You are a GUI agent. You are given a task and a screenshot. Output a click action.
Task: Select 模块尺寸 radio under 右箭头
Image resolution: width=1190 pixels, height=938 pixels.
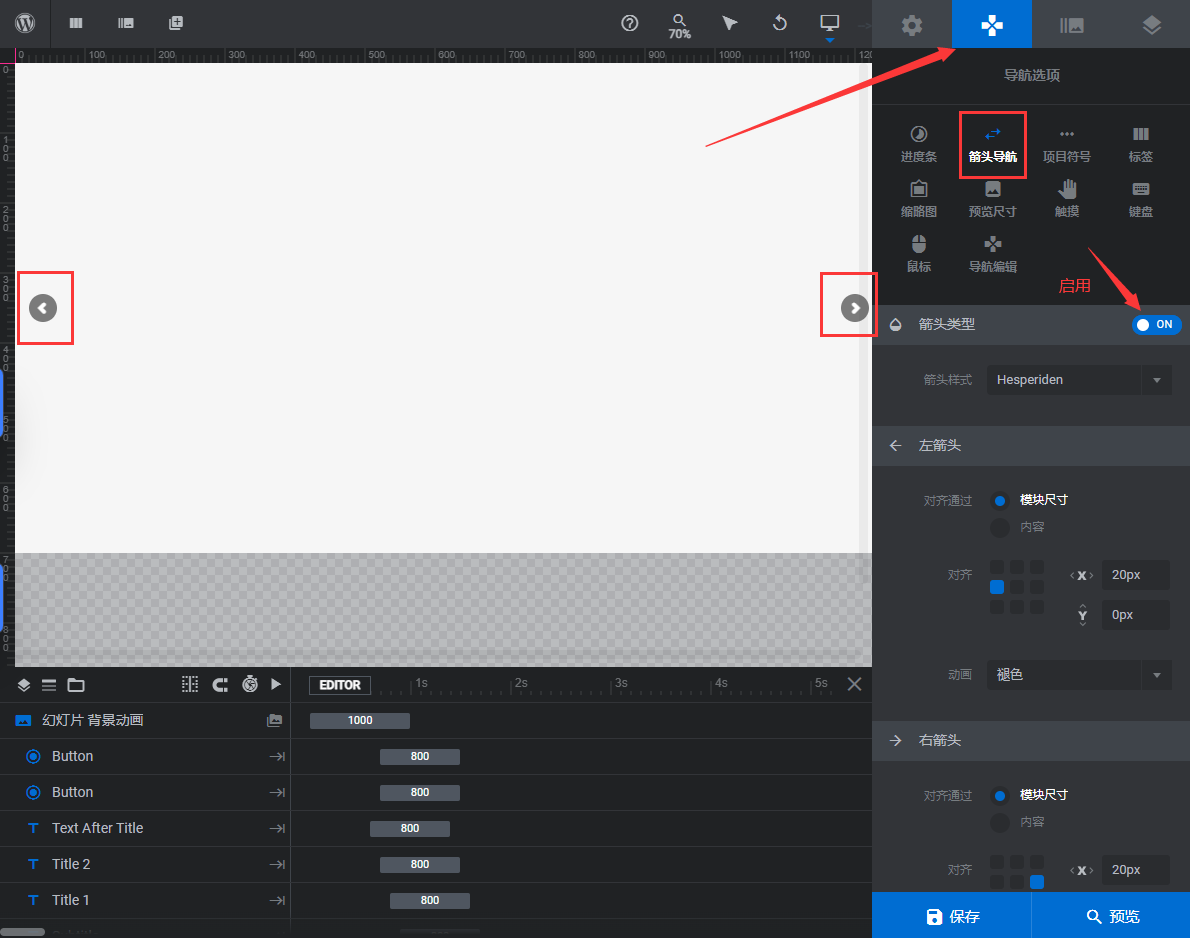click(1000, 795)
